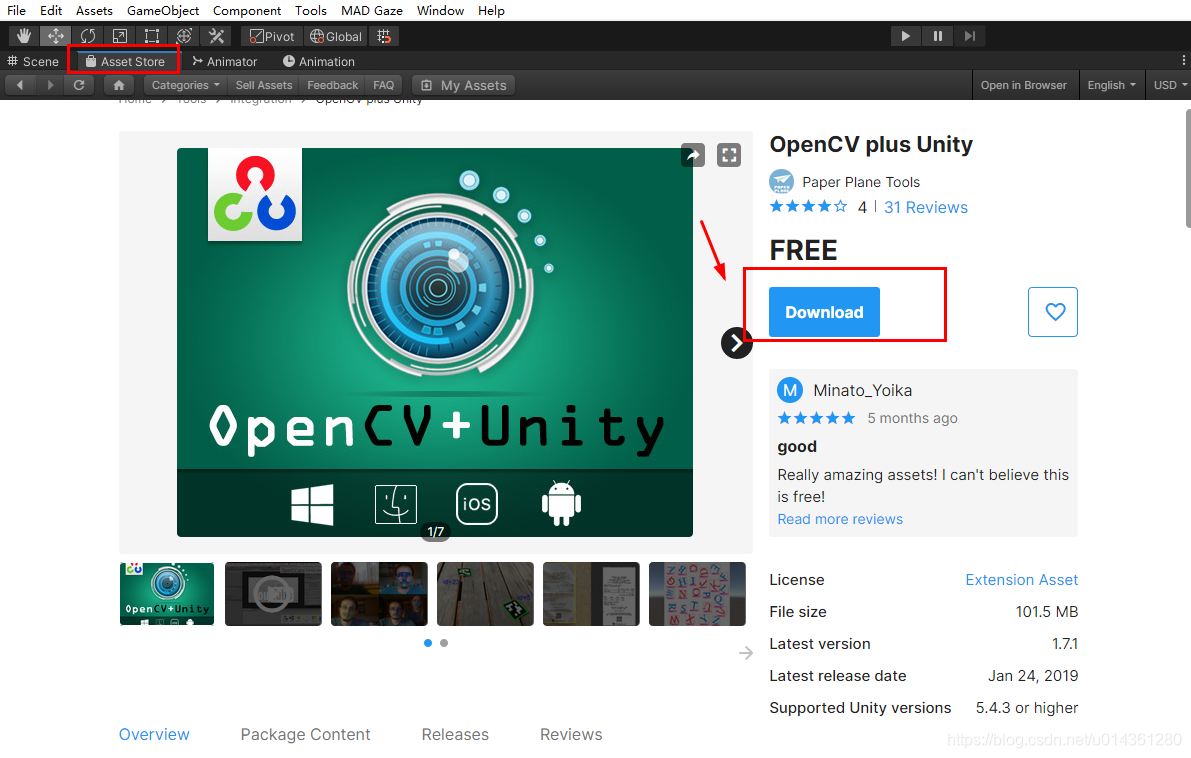Advance thumbnails with right arrow
The image size is (1191, 758).
746,653
